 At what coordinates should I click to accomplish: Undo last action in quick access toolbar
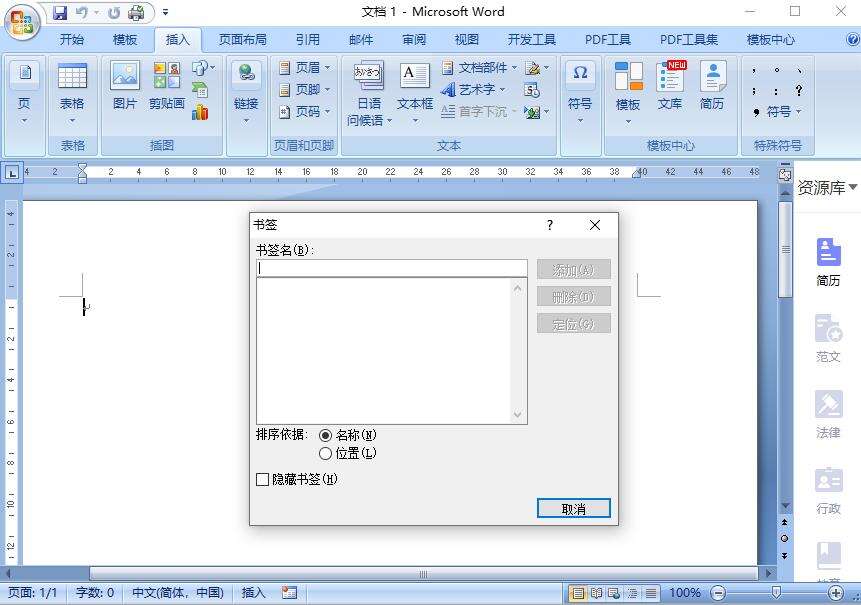[x=82, y=12]
